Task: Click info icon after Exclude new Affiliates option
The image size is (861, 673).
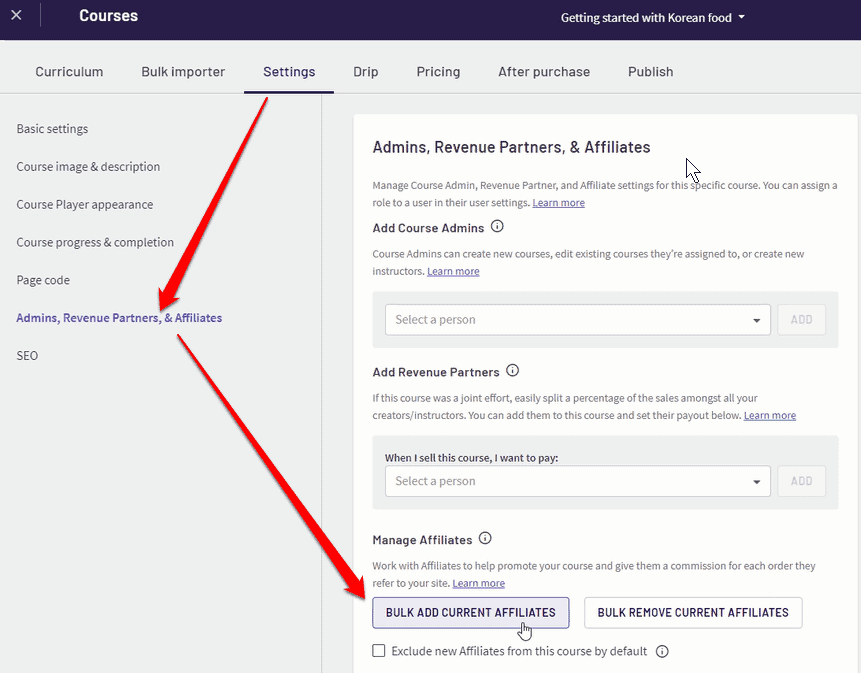Action: click(x=662, y=651)
